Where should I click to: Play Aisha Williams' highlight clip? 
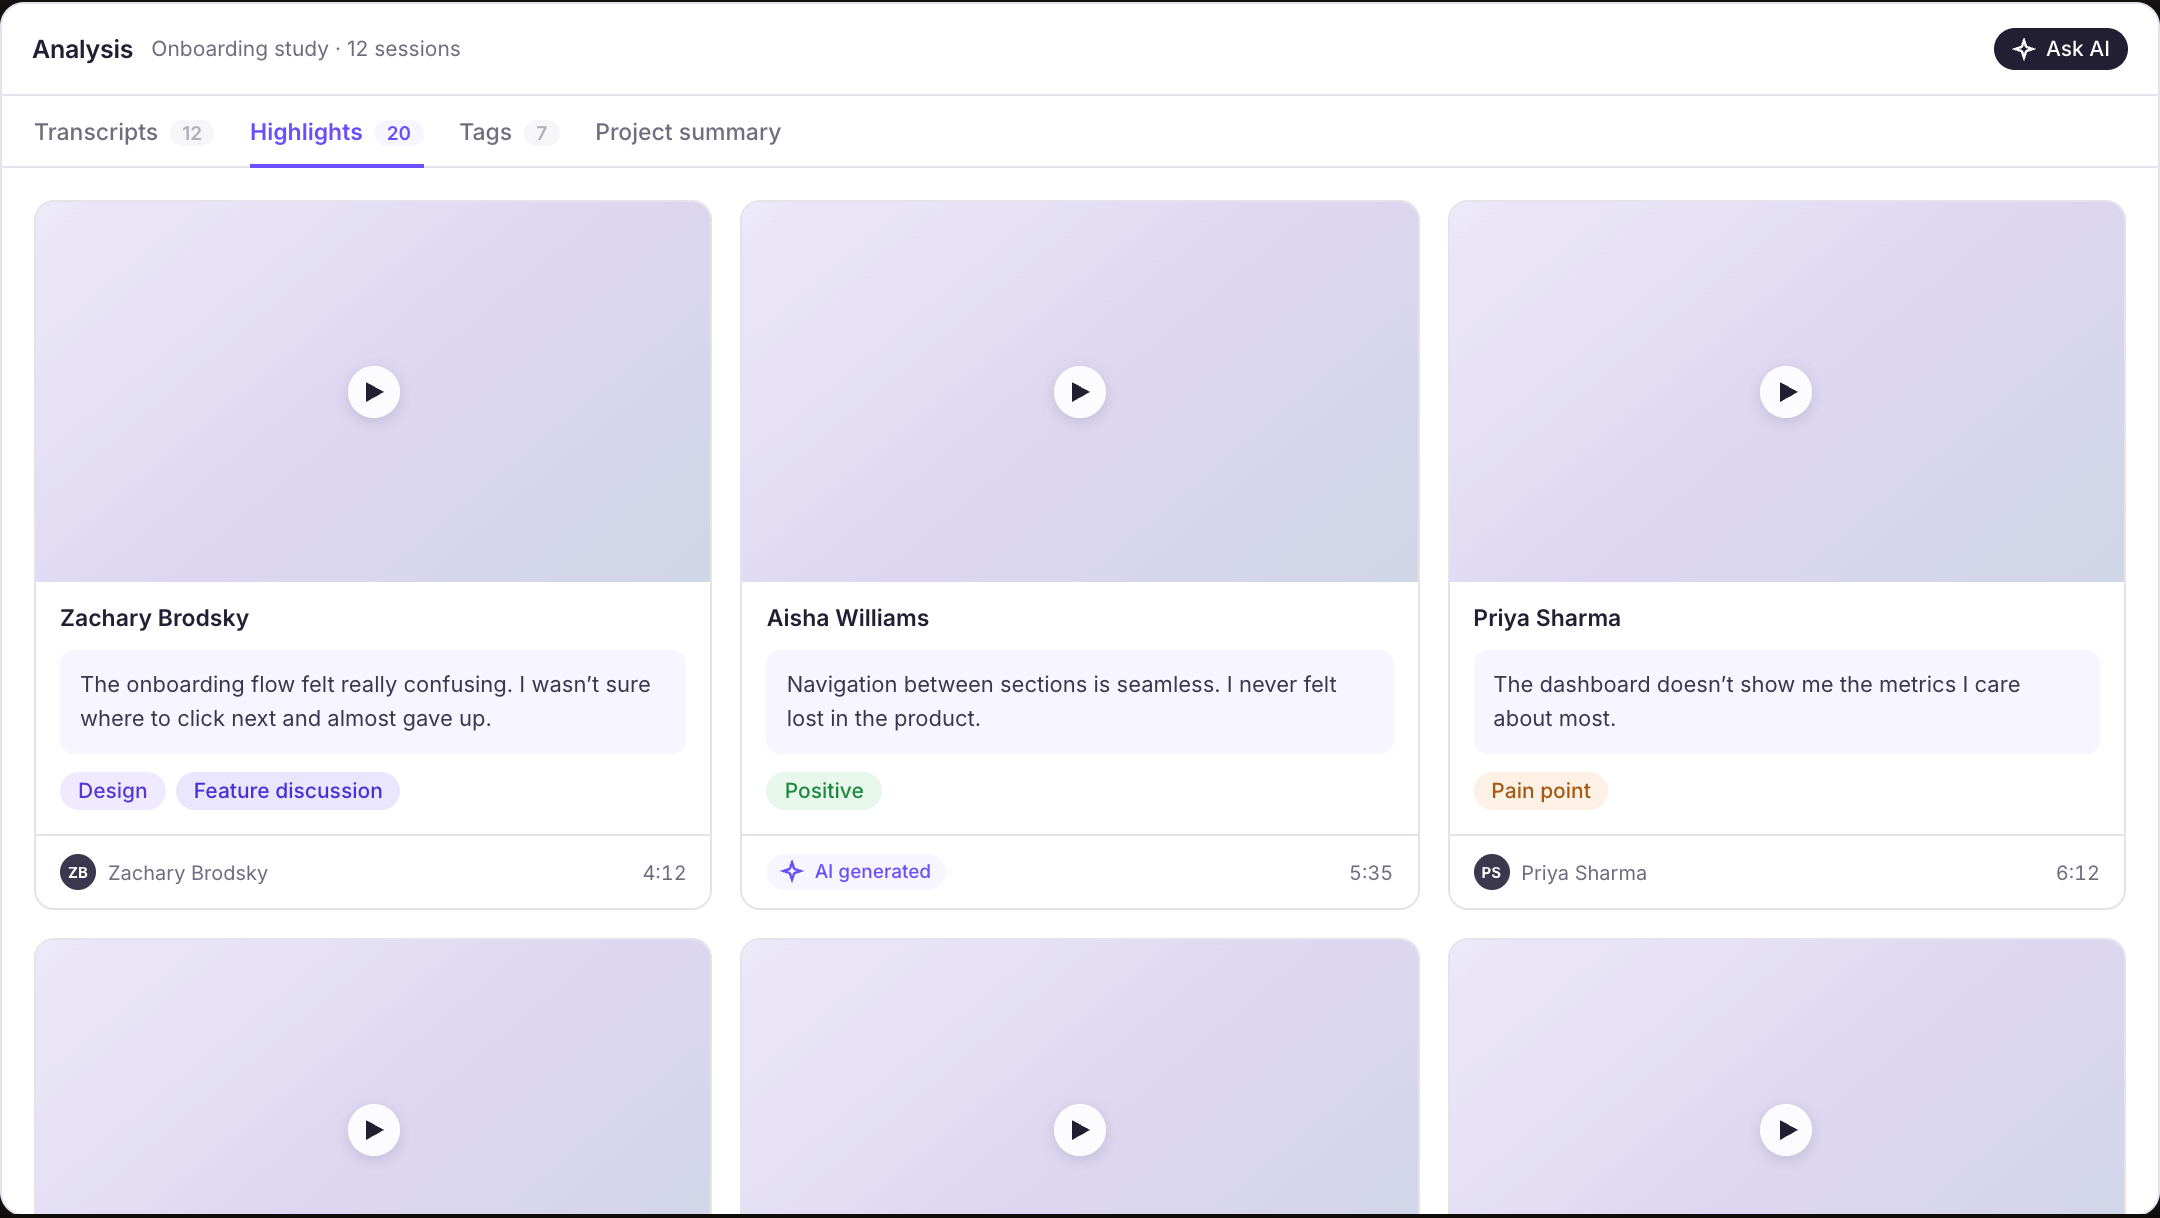(1080, 392)
